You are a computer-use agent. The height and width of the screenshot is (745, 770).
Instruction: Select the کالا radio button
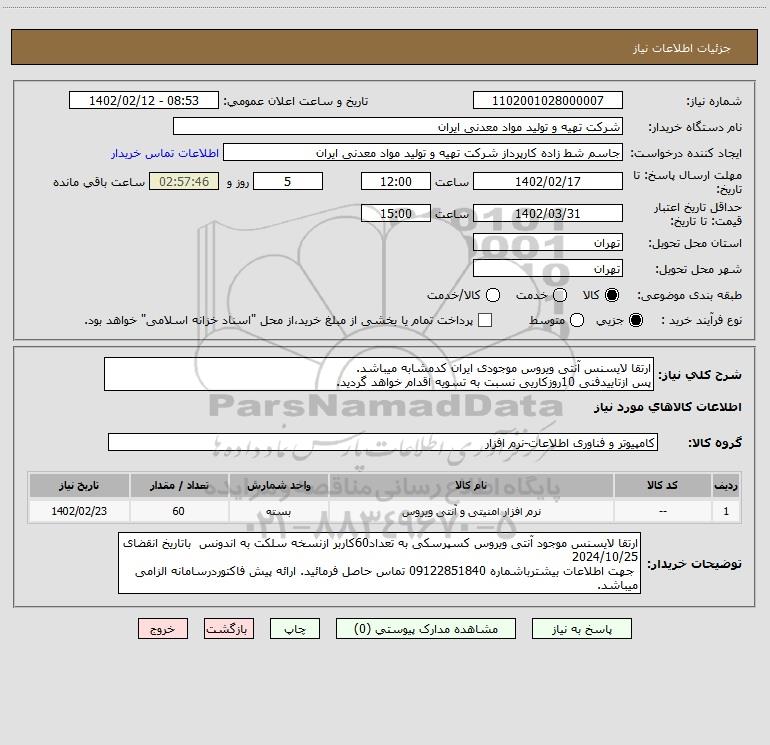(612, 295)
